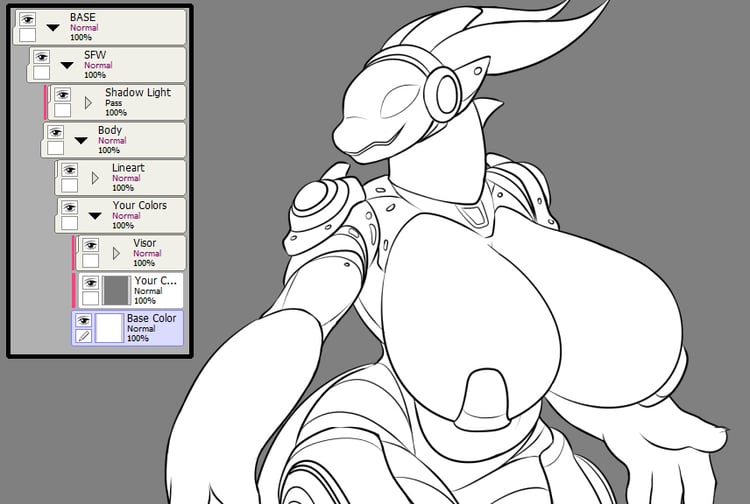Select the Your Colors folder name

140,205
